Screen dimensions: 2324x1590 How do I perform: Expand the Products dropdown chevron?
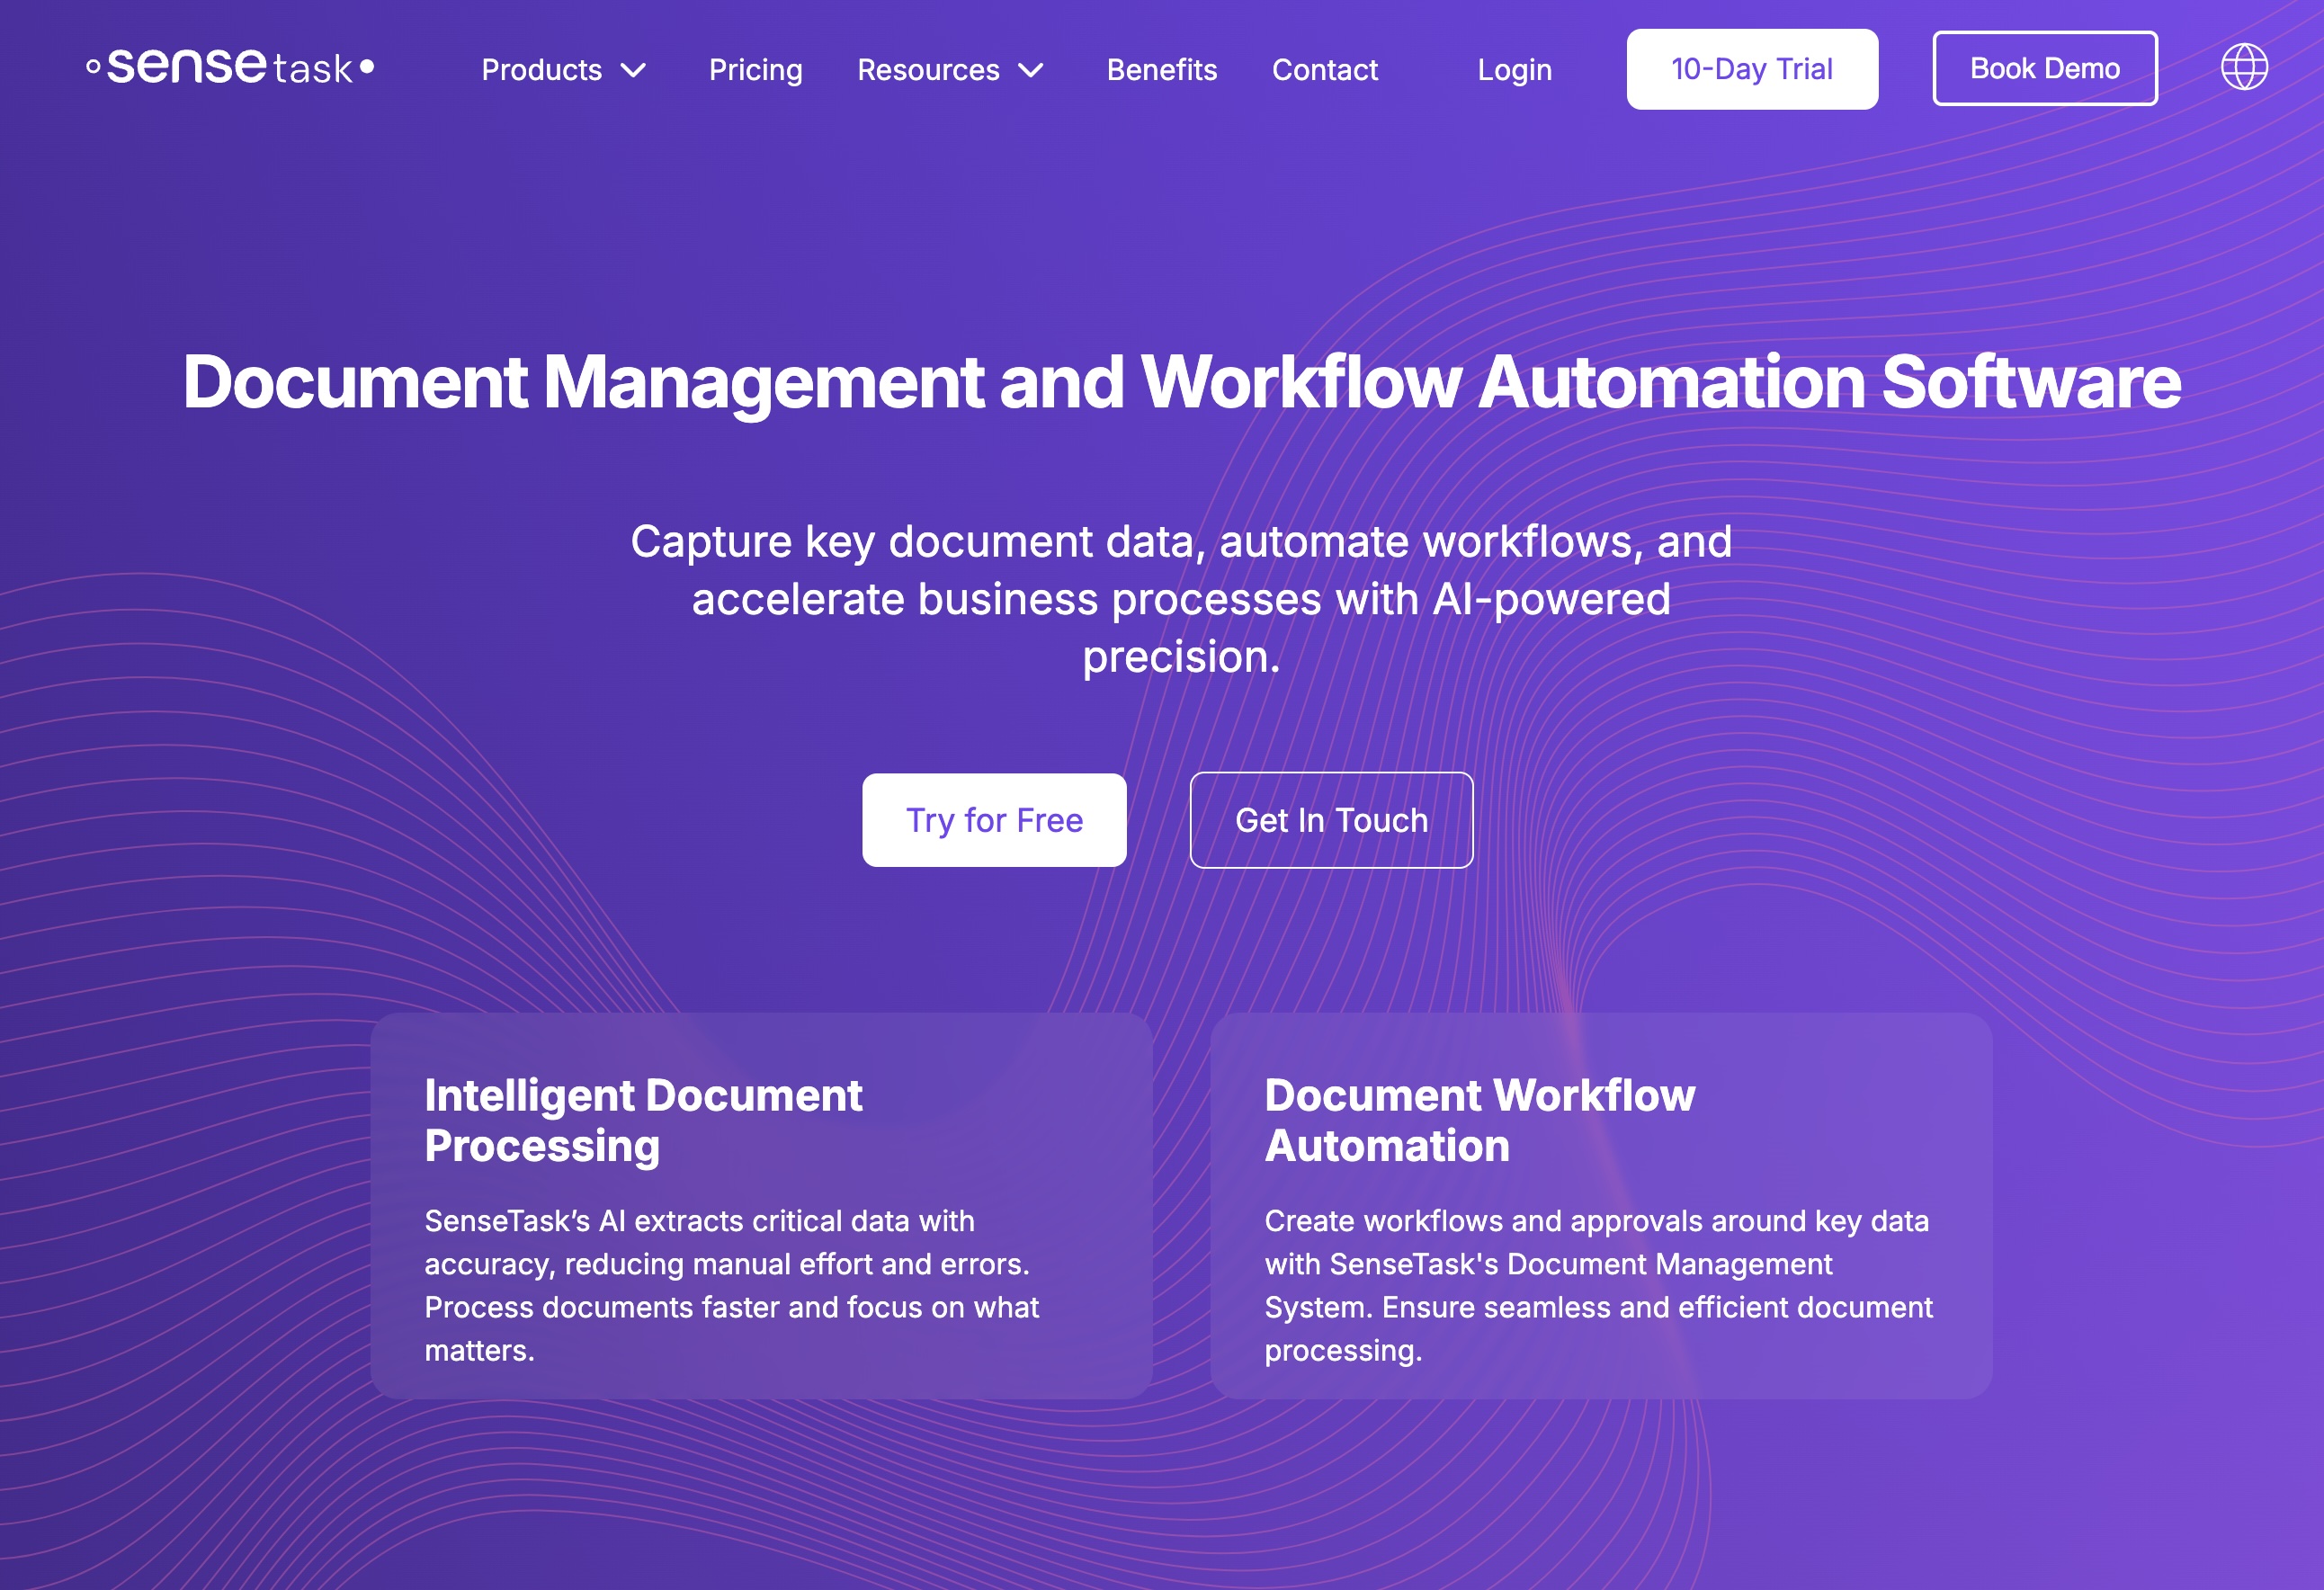[634, 70]
